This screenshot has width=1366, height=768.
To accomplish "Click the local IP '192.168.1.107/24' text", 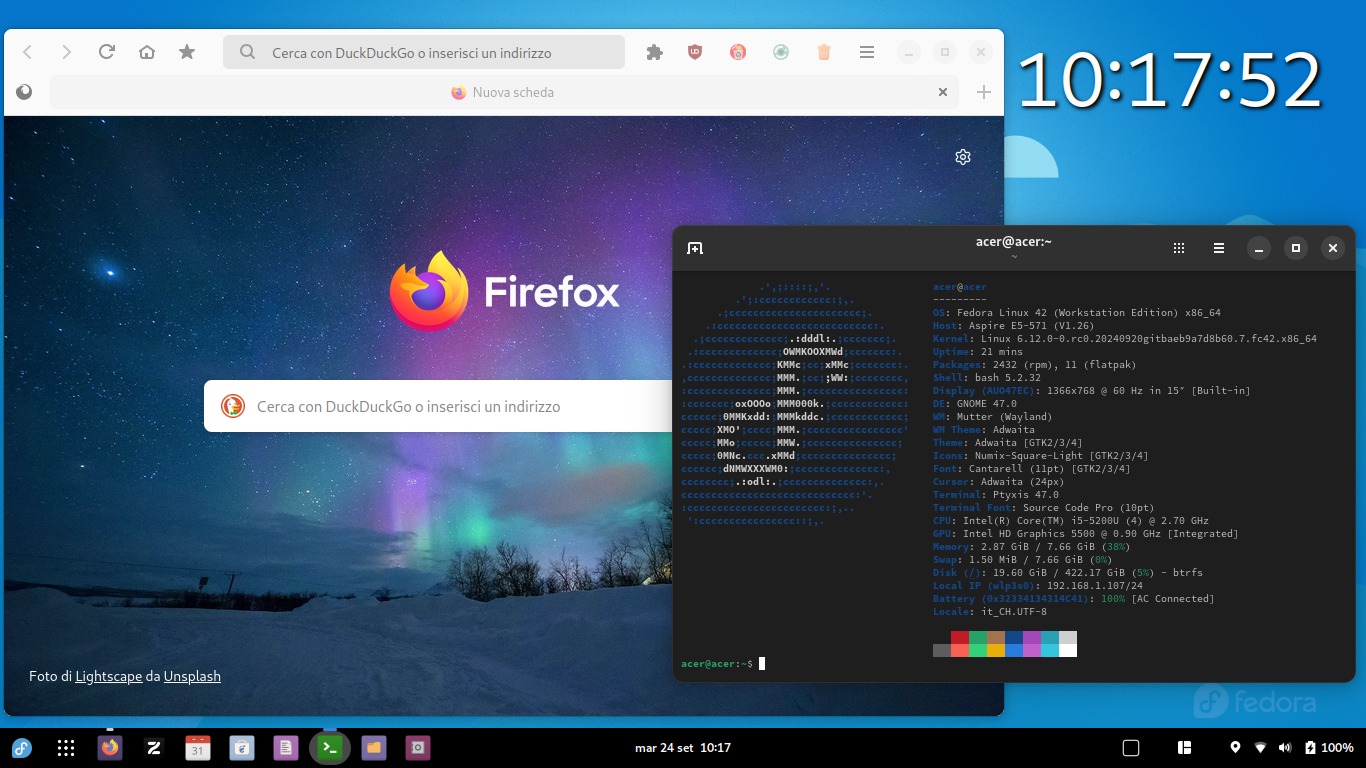I will tap(1095, 586).
